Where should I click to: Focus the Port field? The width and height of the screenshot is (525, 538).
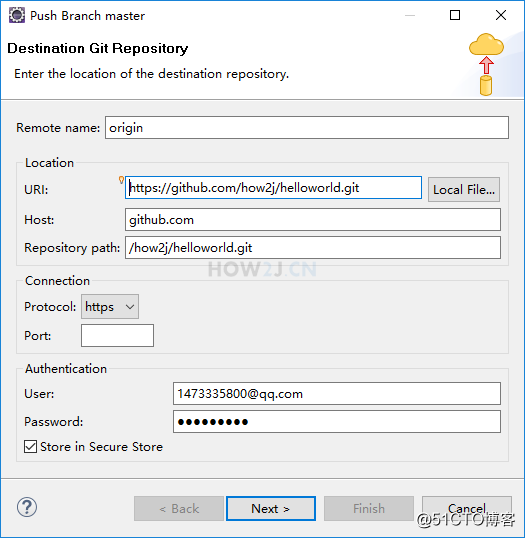click(117, 336)
